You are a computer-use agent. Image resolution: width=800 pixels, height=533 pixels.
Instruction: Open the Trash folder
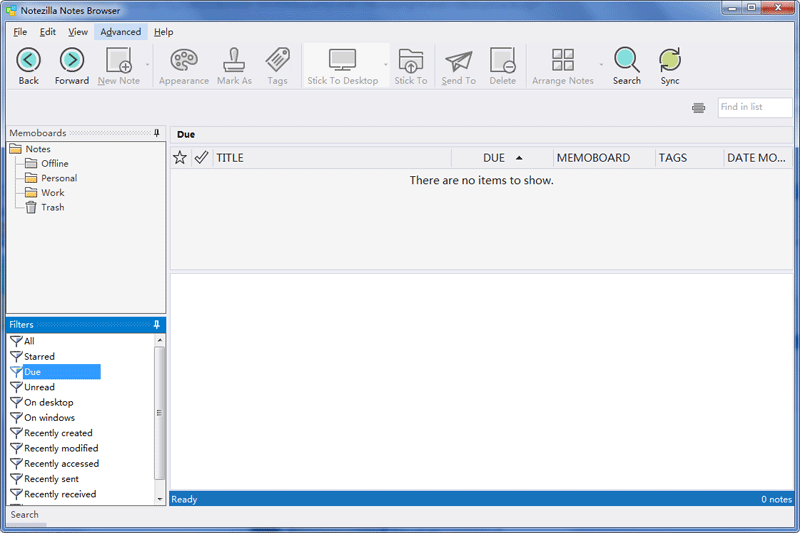53,207
